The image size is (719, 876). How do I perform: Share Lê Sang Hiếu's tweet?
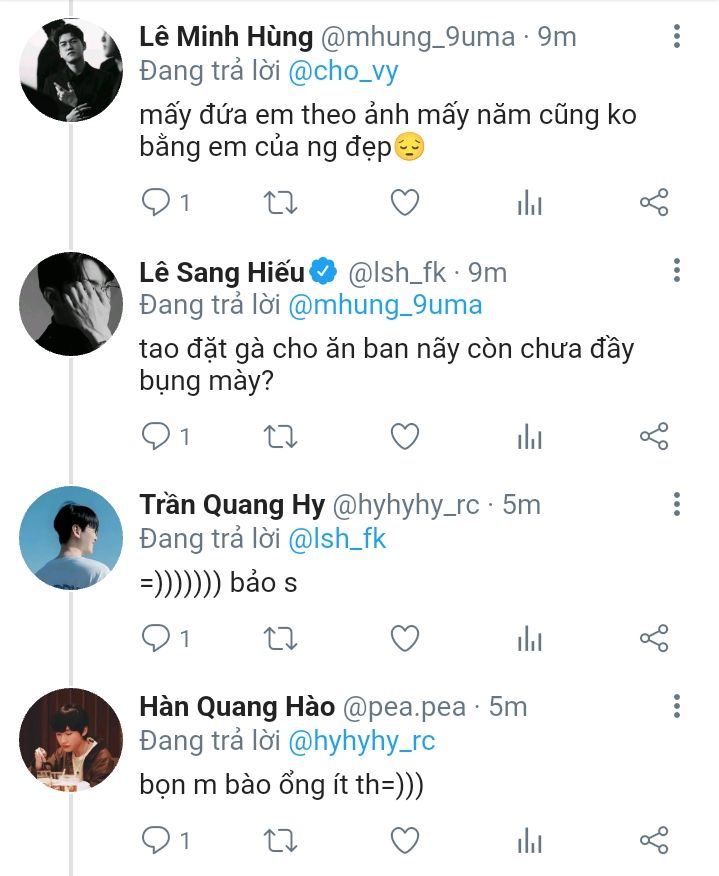[654, 436]
